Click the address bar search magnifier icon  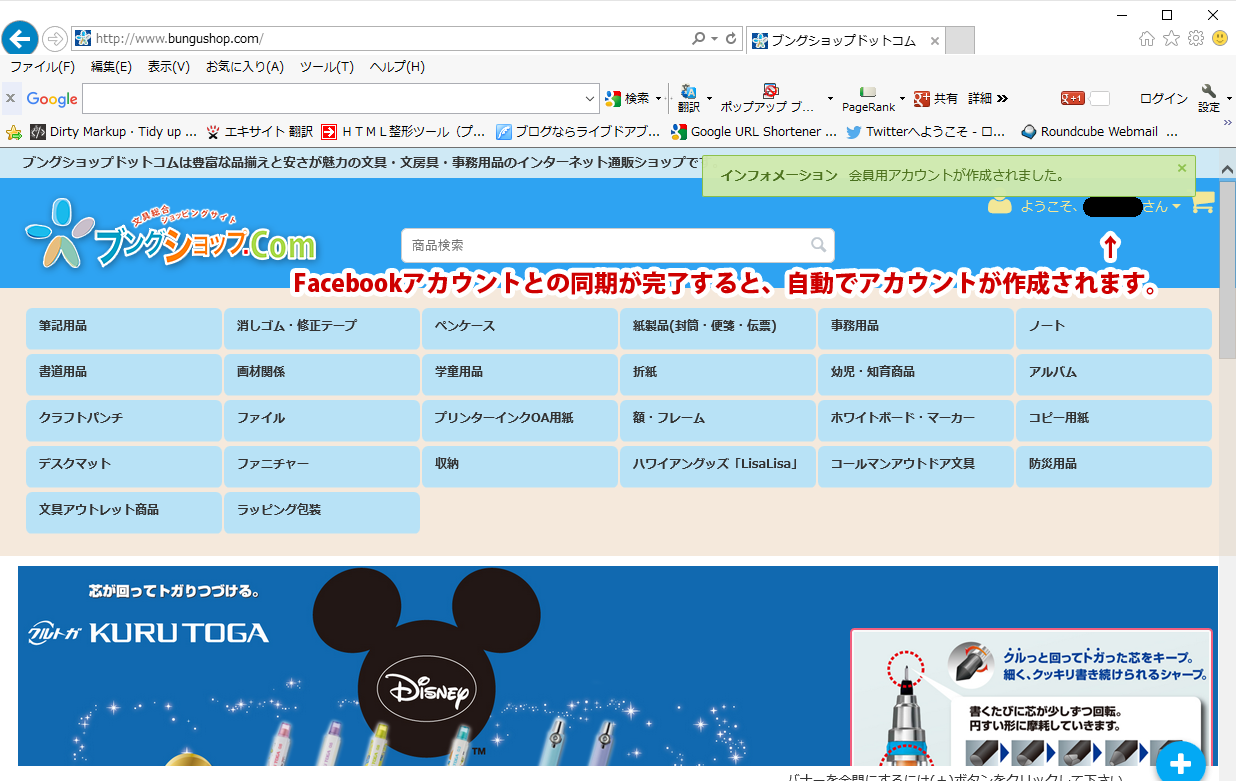click(x=698, y=39)
